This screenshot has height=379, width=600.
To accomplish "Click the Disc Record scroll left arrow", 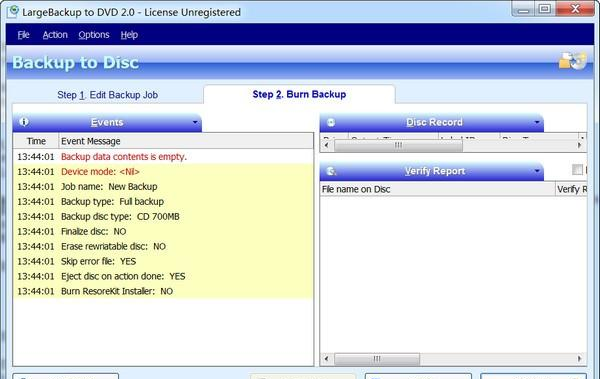I will point(326,145).
